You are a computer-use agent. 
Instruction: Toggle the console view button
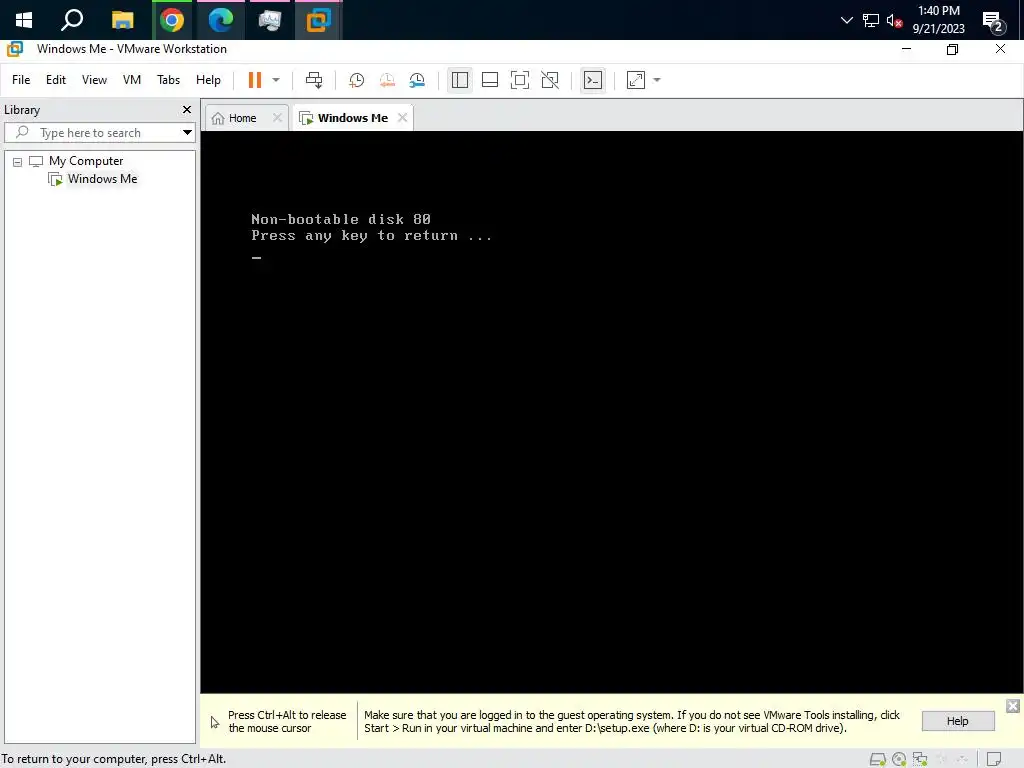(x=593, y=80)
